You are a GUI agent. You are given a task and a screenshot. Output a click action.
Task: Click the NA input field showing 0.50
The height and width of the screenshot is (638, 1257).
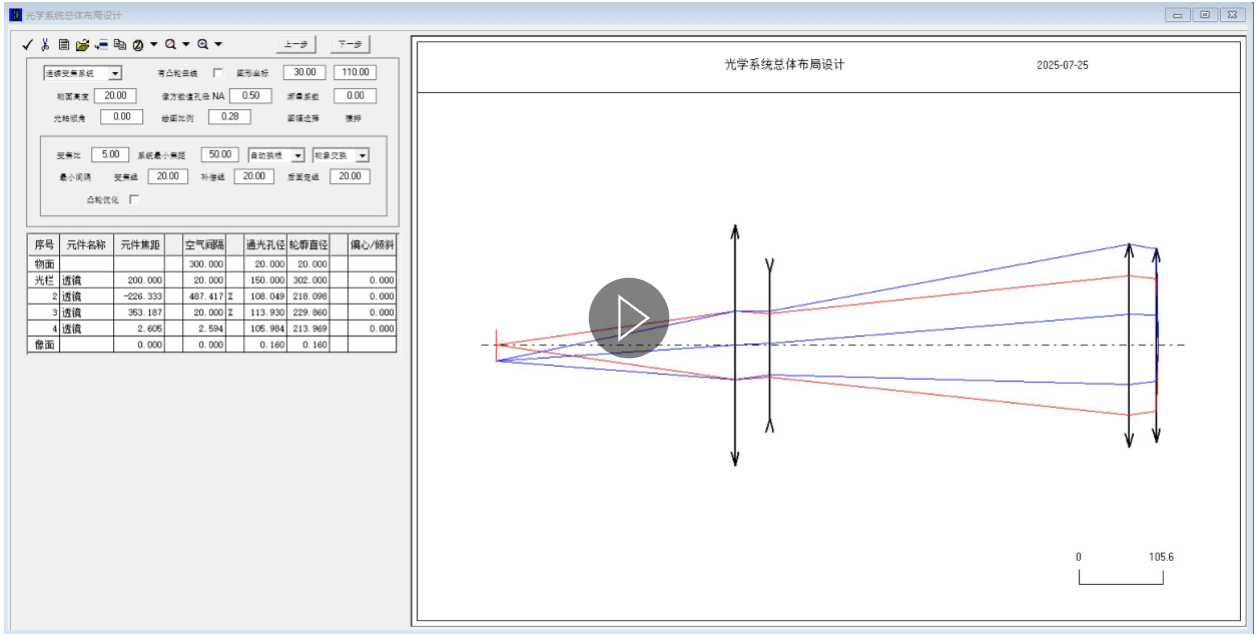[x=250, y=95]
